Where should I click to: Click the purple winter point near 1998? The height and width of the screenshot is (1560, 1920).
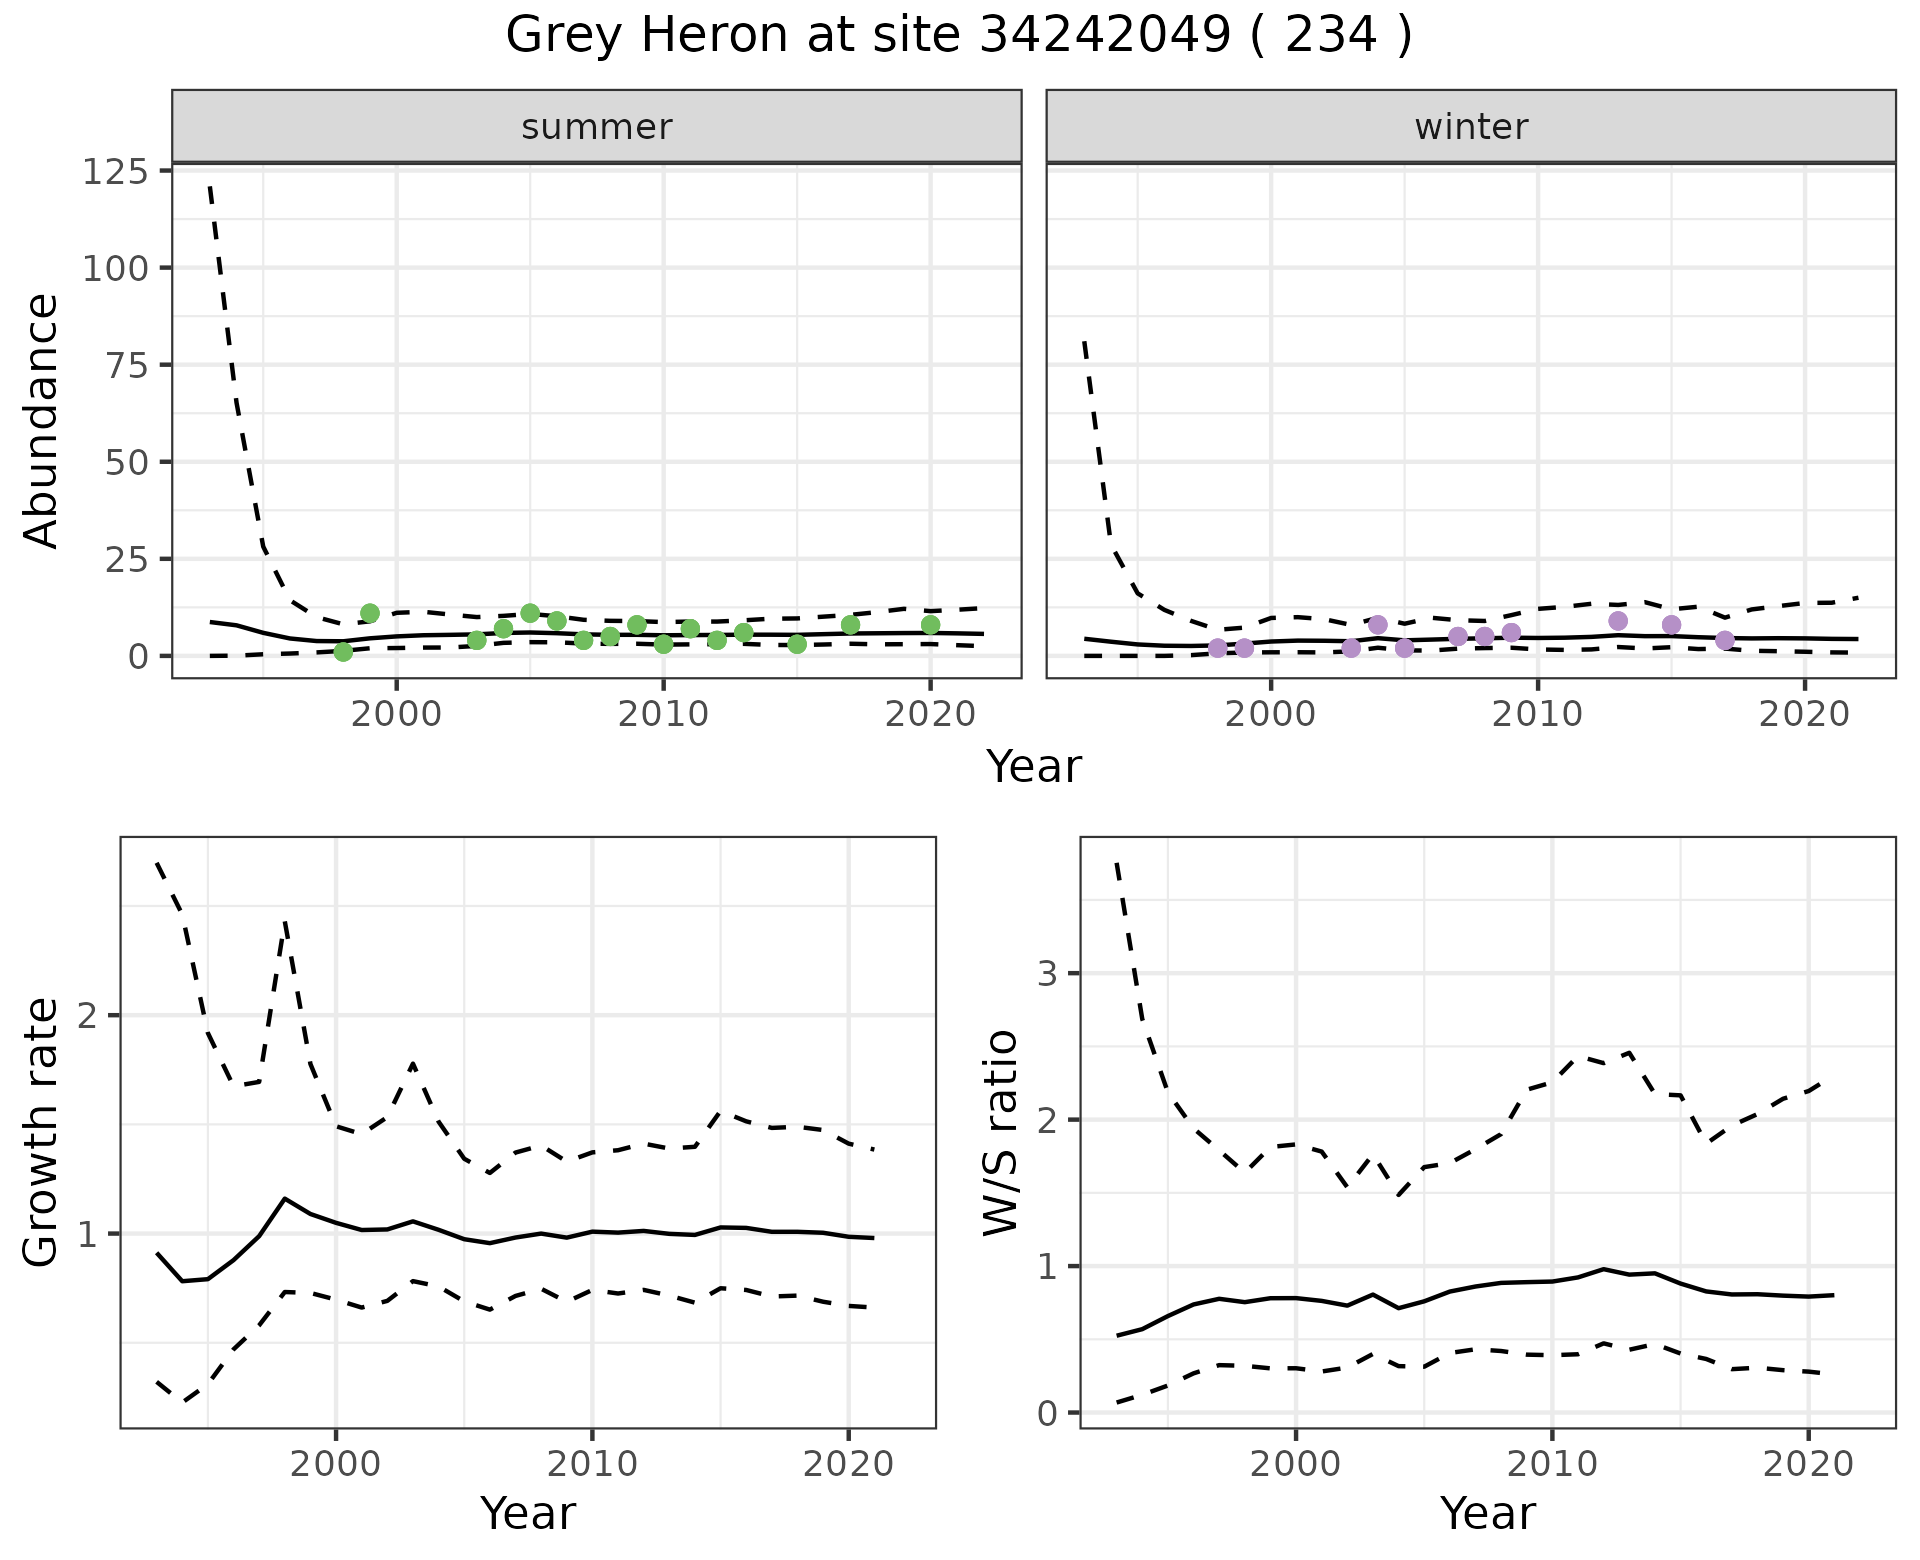click(1217, 648)
